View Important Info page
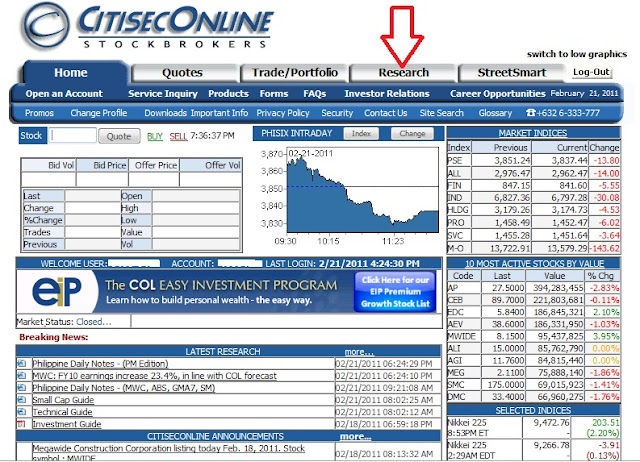Viewport: 640px width, 462px height. pyautogui.click(x=219, y=113)
